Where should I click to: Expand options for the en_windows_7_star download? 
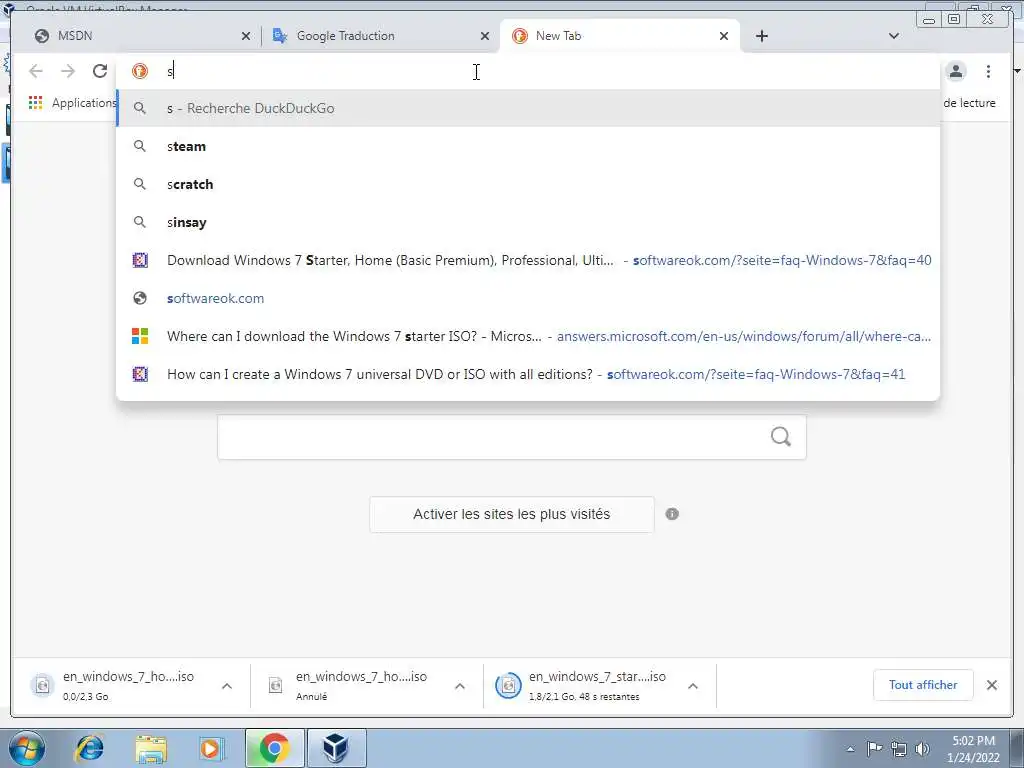pyautogui.click(x=693, y=686)
